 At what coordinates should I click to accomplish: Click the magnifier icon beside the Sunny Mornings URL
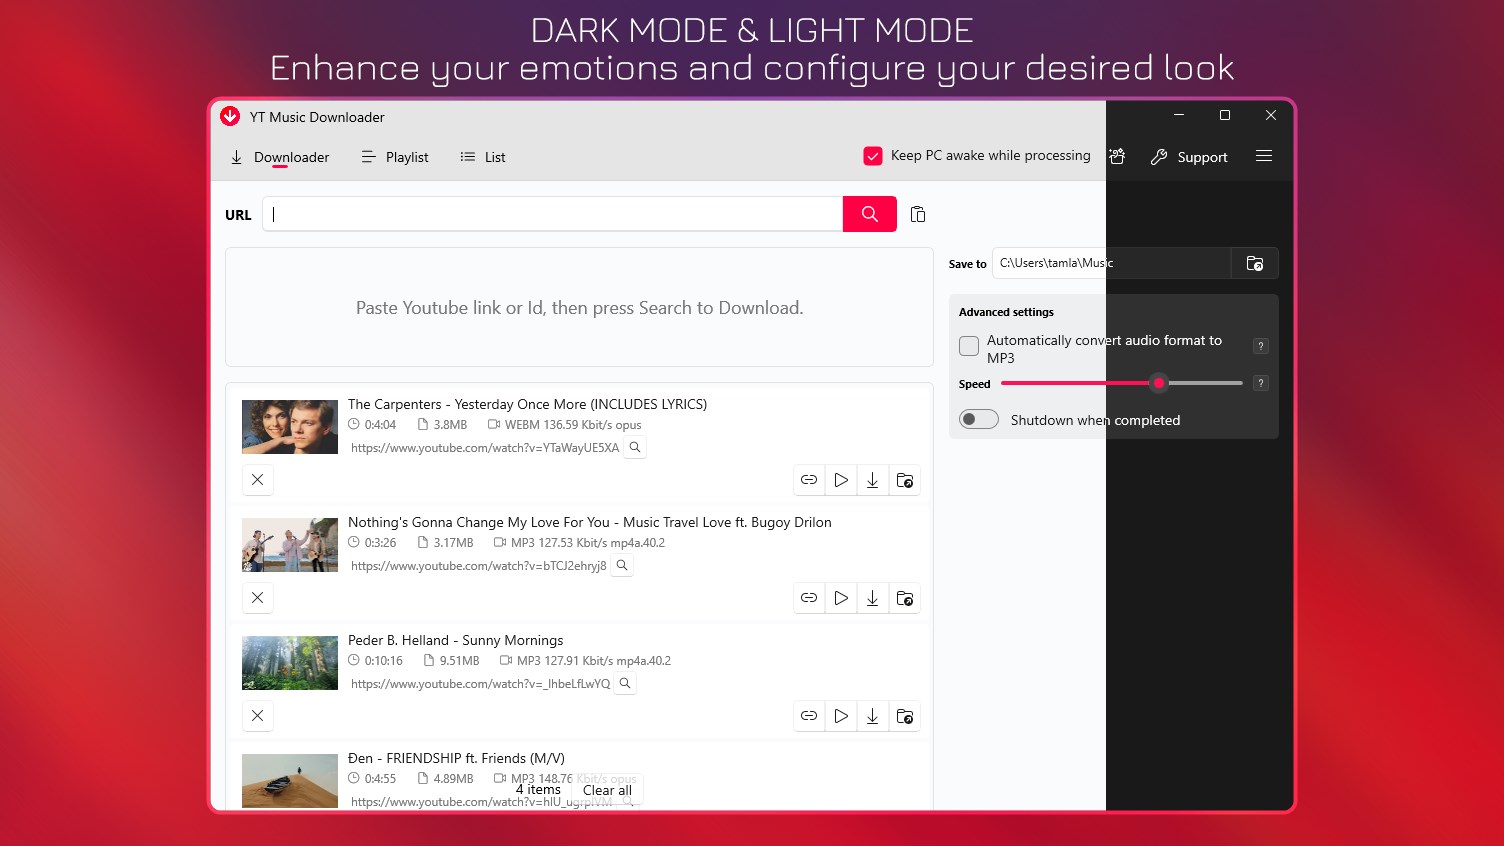tap(625, 683)
